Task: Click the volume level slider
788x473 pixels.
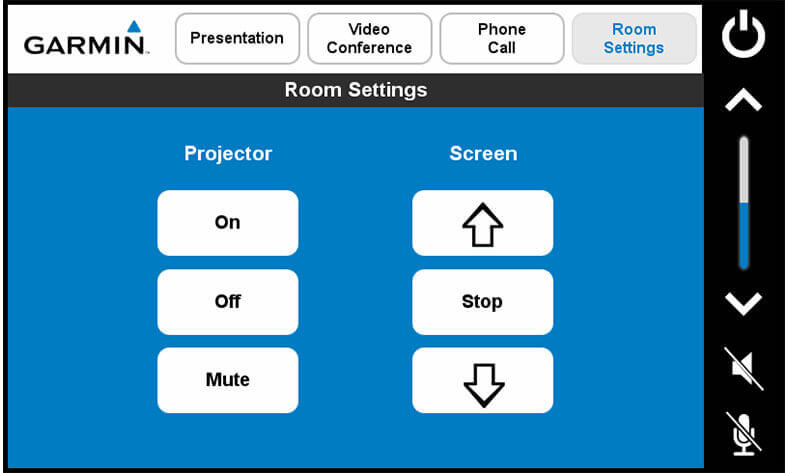Action: (x=743, y=203)
